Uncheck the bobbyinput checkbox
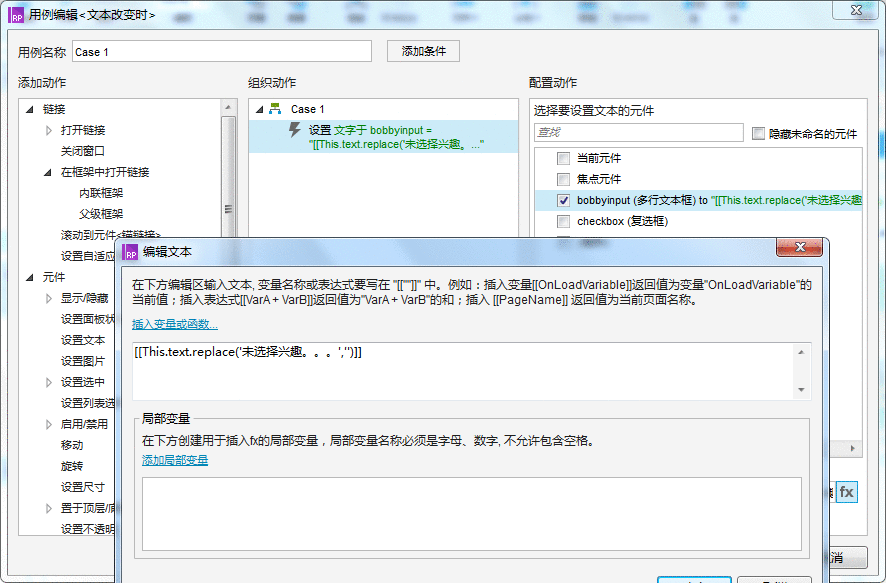This screenshot has height=583, width=886. (x=563, y=200)
